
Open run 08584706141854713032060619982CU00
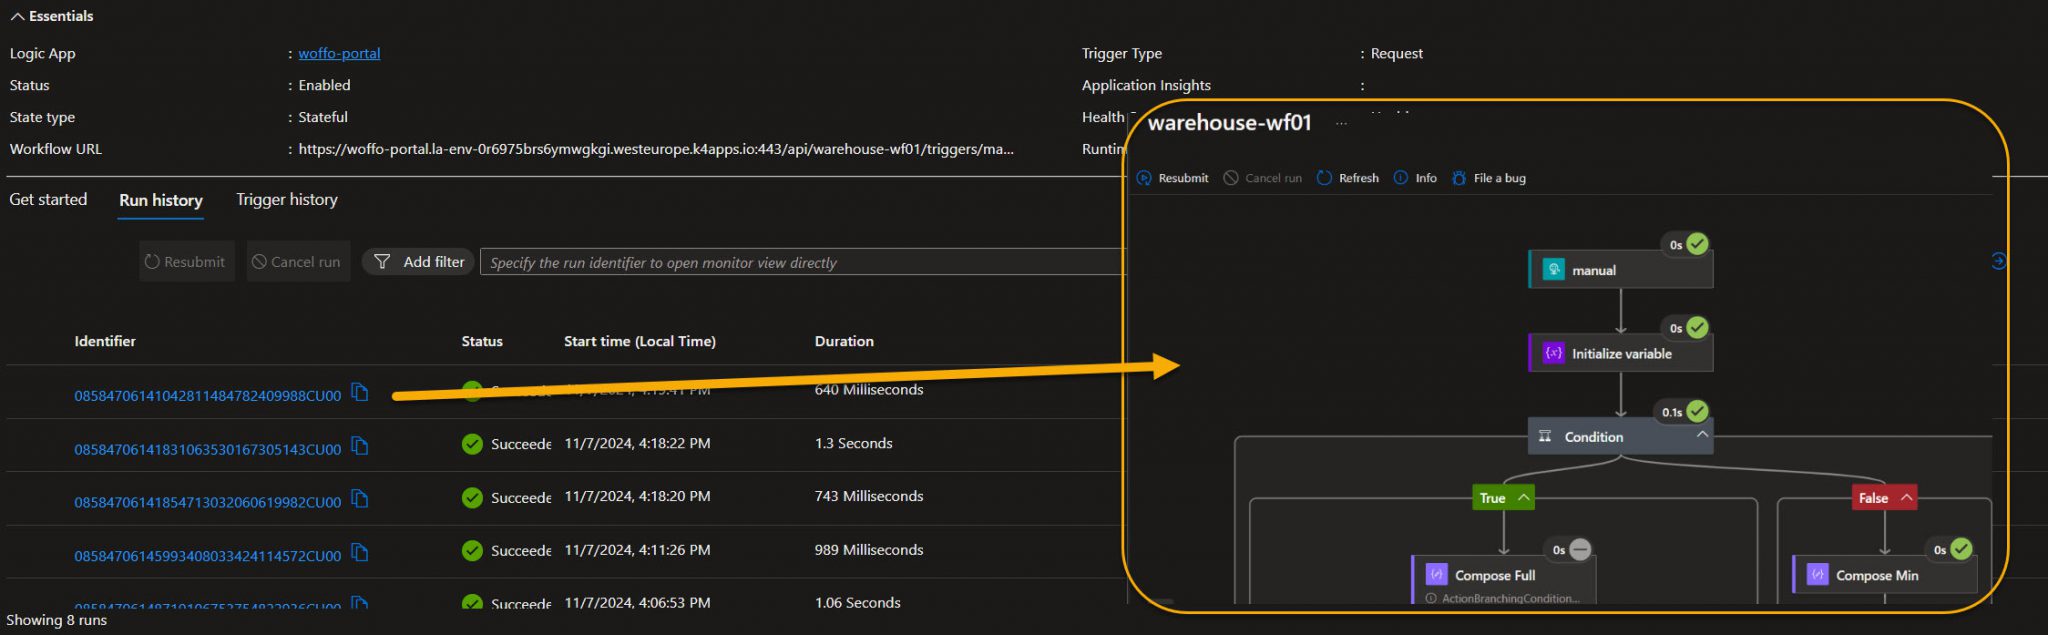pyautogui.click(x=207, y=503)
